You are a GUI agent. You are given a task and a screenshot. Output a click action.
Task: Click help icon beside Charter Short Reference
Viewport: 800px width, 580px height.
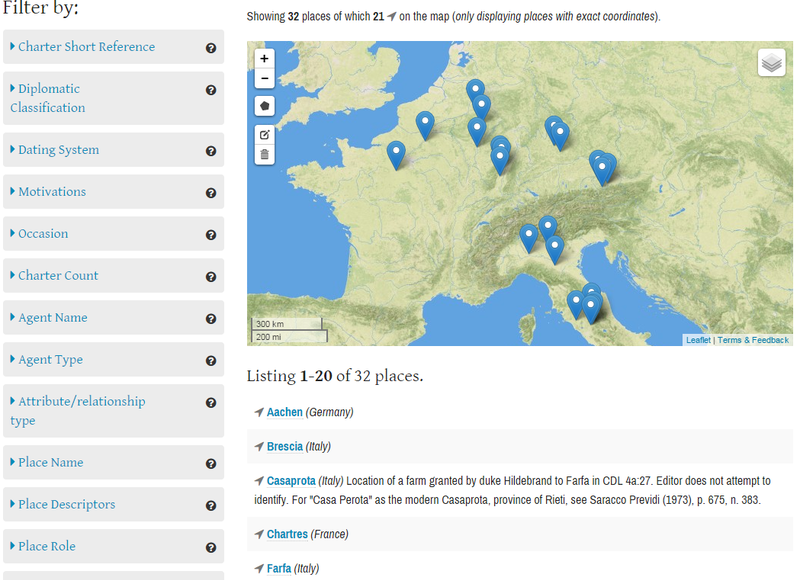tap(211, 48)
